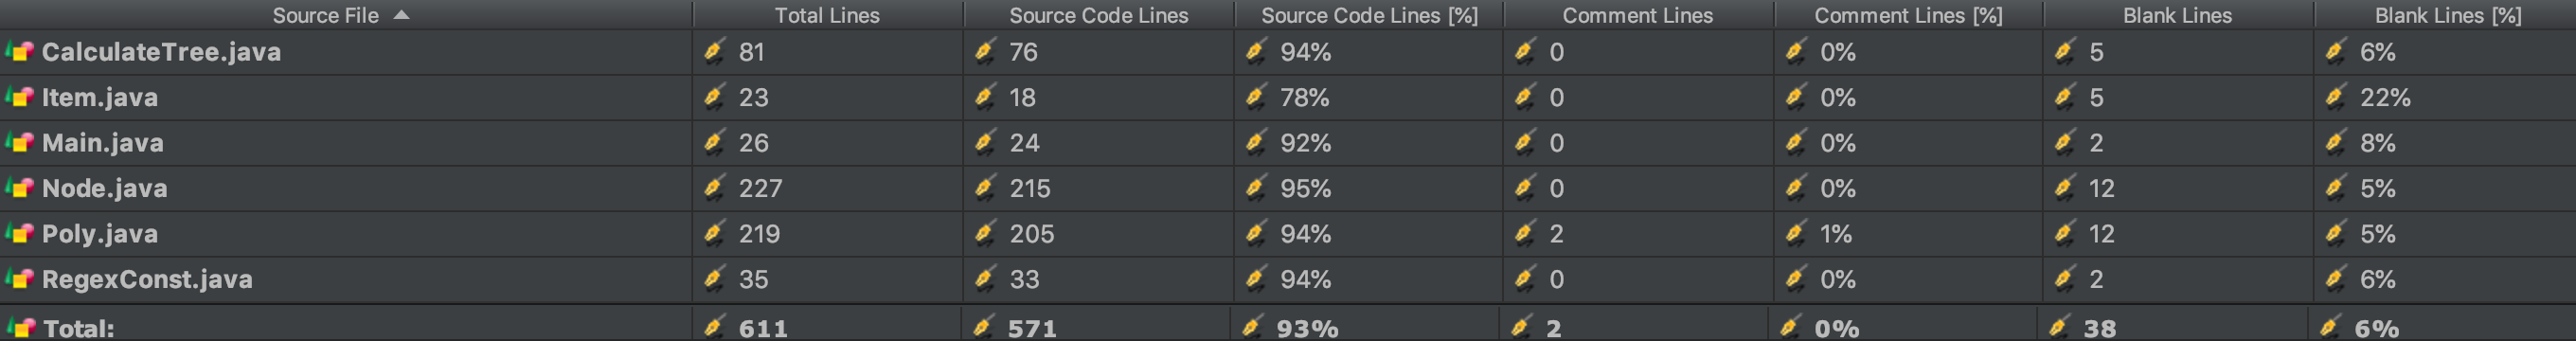
Task: Click the CalculateTree.java file icon
Action: (x=20, y=51)
